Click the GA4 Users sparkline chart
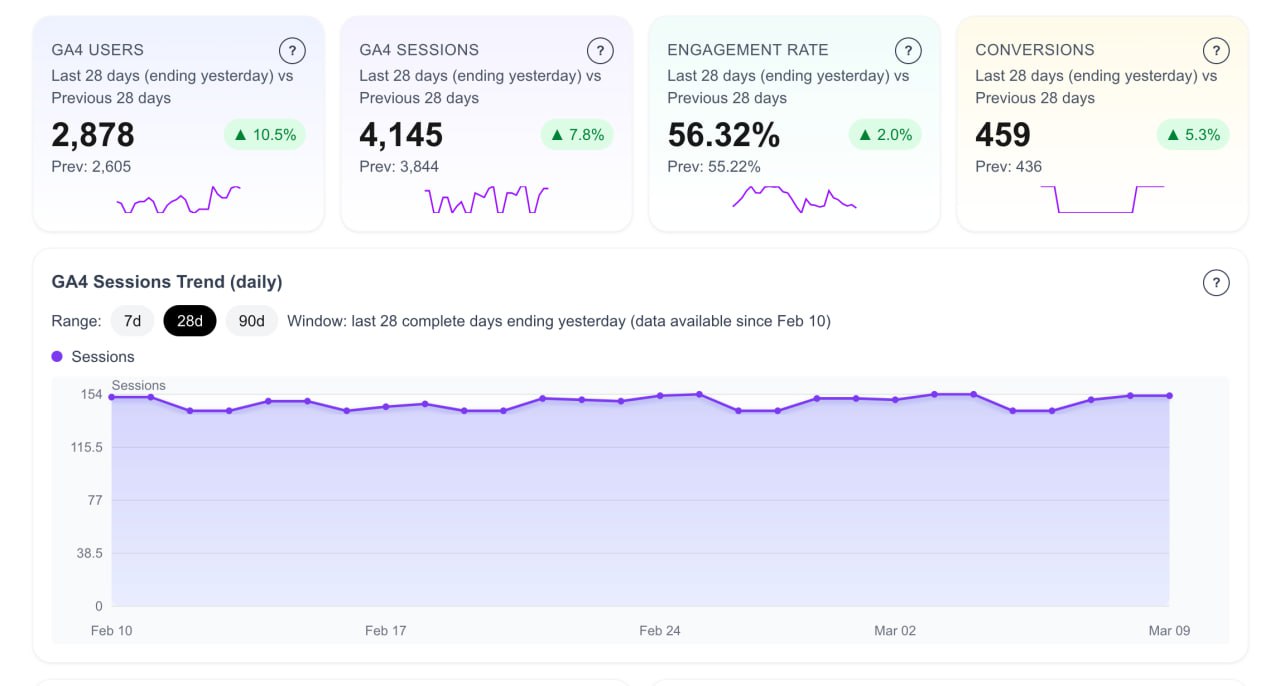This screenshot has height=686, width=1280. coord(178,198)
